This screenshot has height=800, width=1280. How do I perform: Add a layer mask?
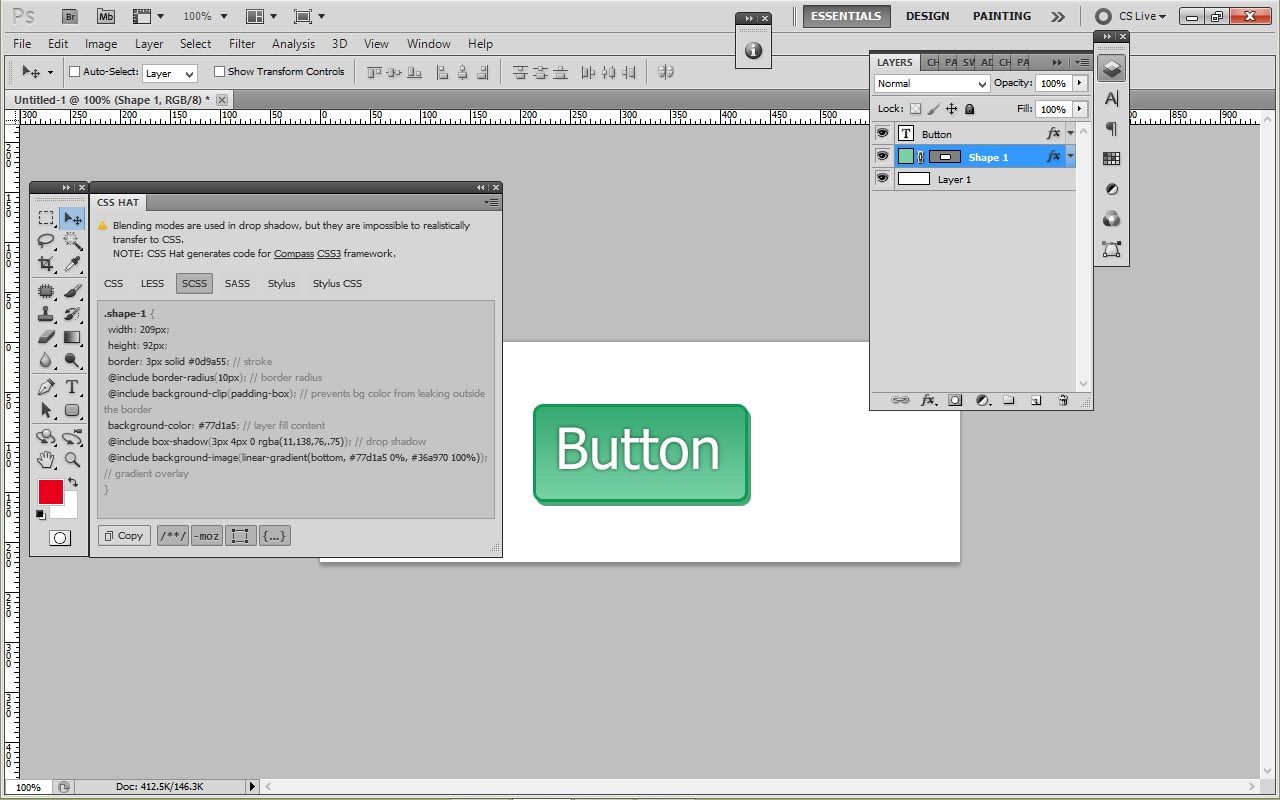[x=955, y=400]
